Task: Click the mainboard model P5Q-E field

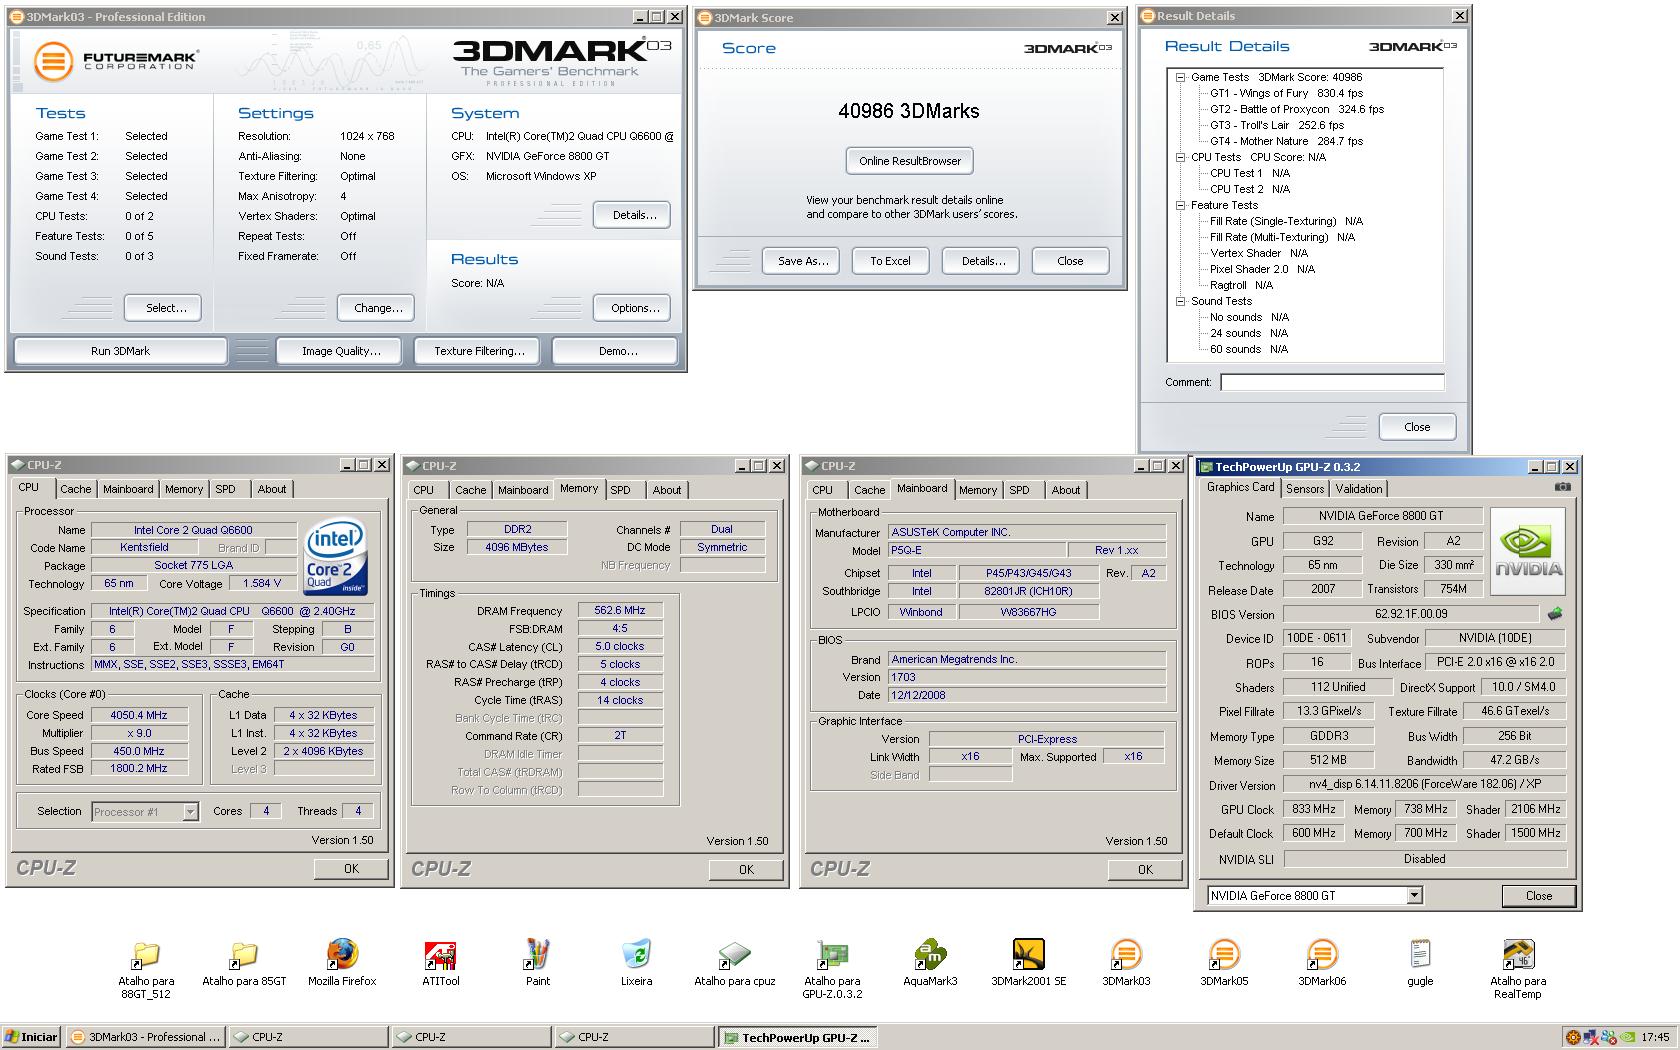Action: [977, 550]
